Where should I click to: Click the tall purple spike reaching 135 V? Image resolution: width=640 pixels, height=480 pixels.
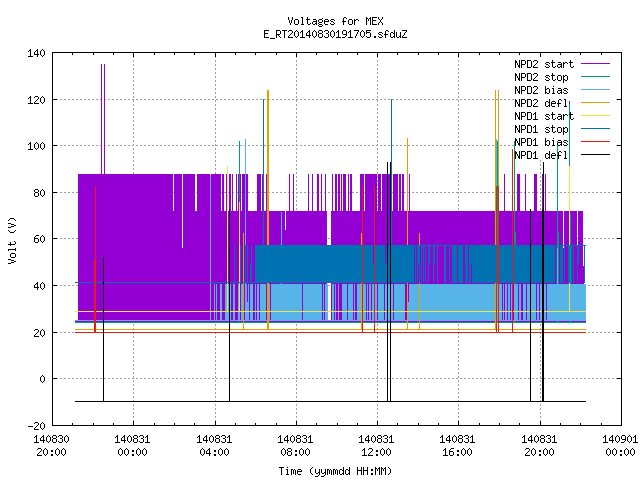[x=103, y=118]
